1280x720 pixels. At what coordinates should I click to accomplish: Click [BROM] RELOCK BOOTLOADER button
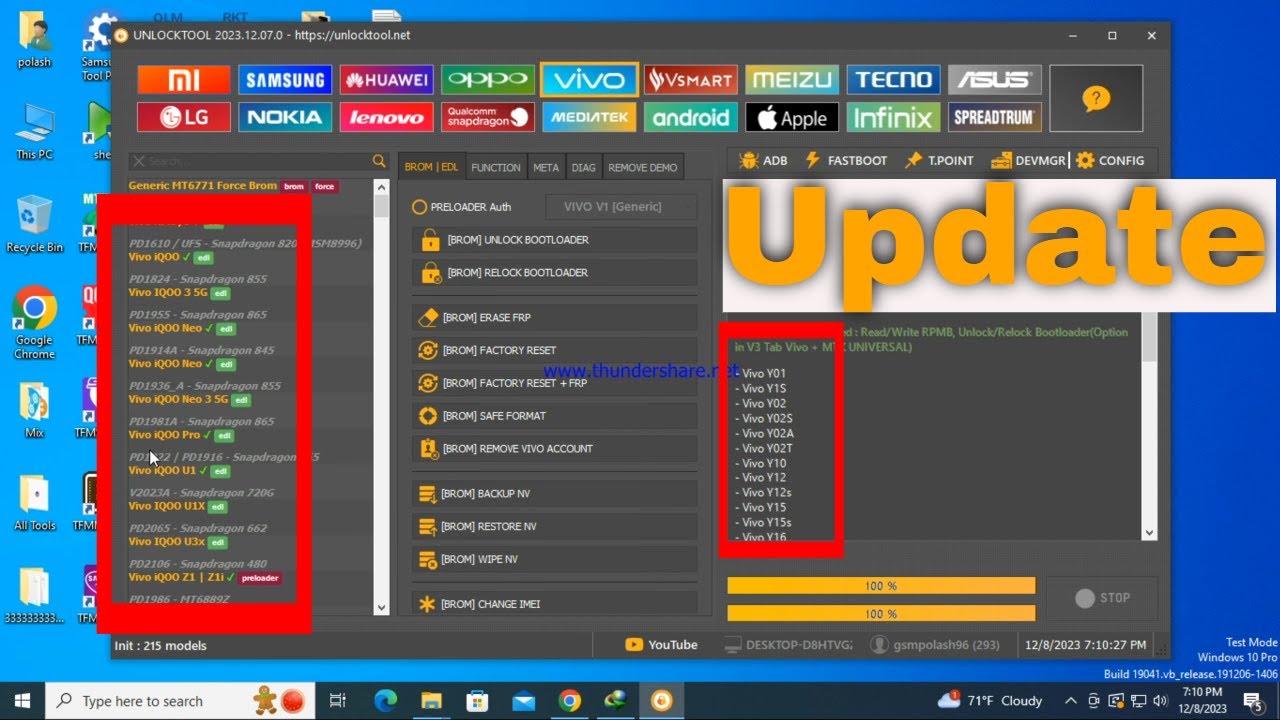555,272
